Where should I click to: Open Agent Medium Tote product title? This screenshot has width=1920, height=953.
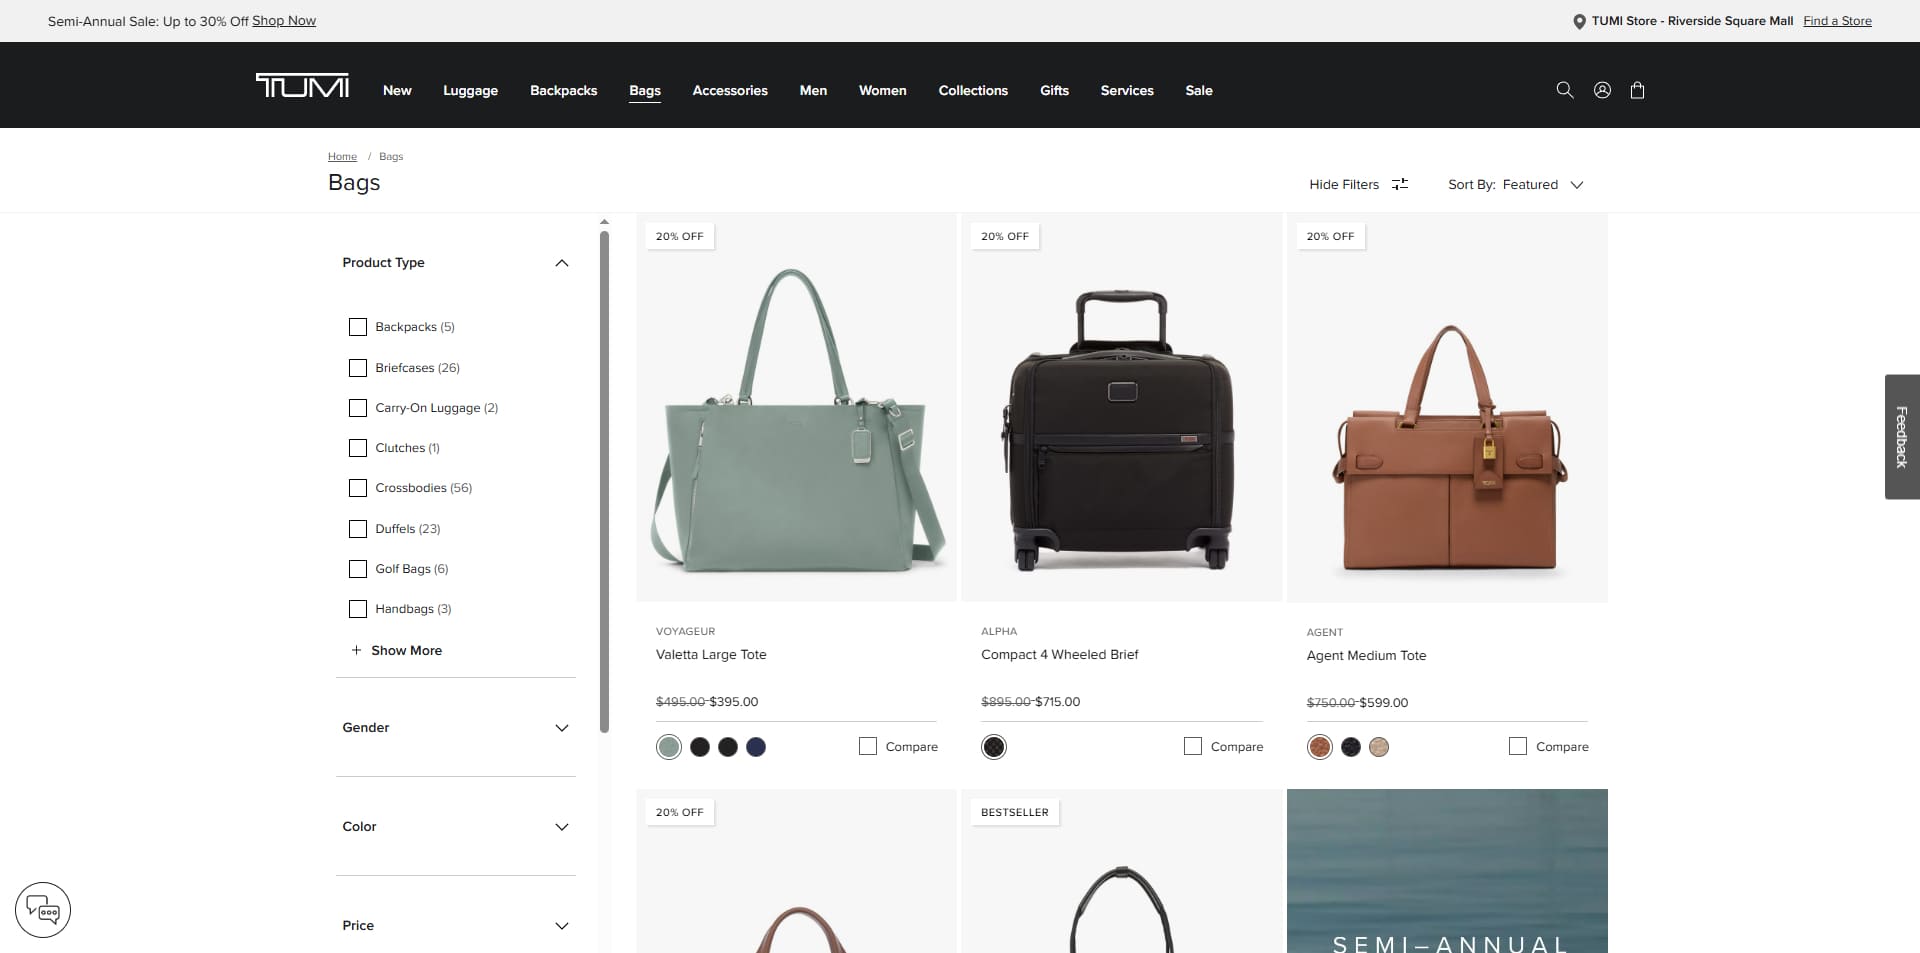click(x=1366, y=656)
